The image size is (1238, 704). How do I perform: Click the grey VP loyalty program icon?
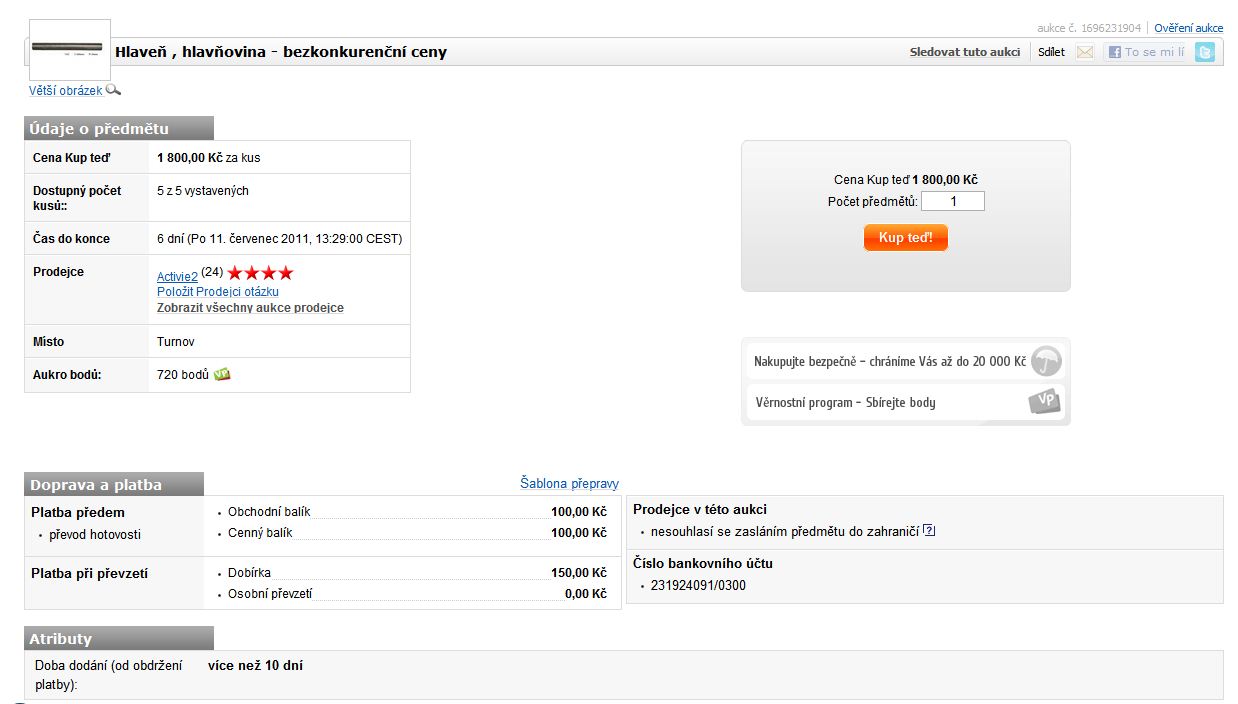1044,402
